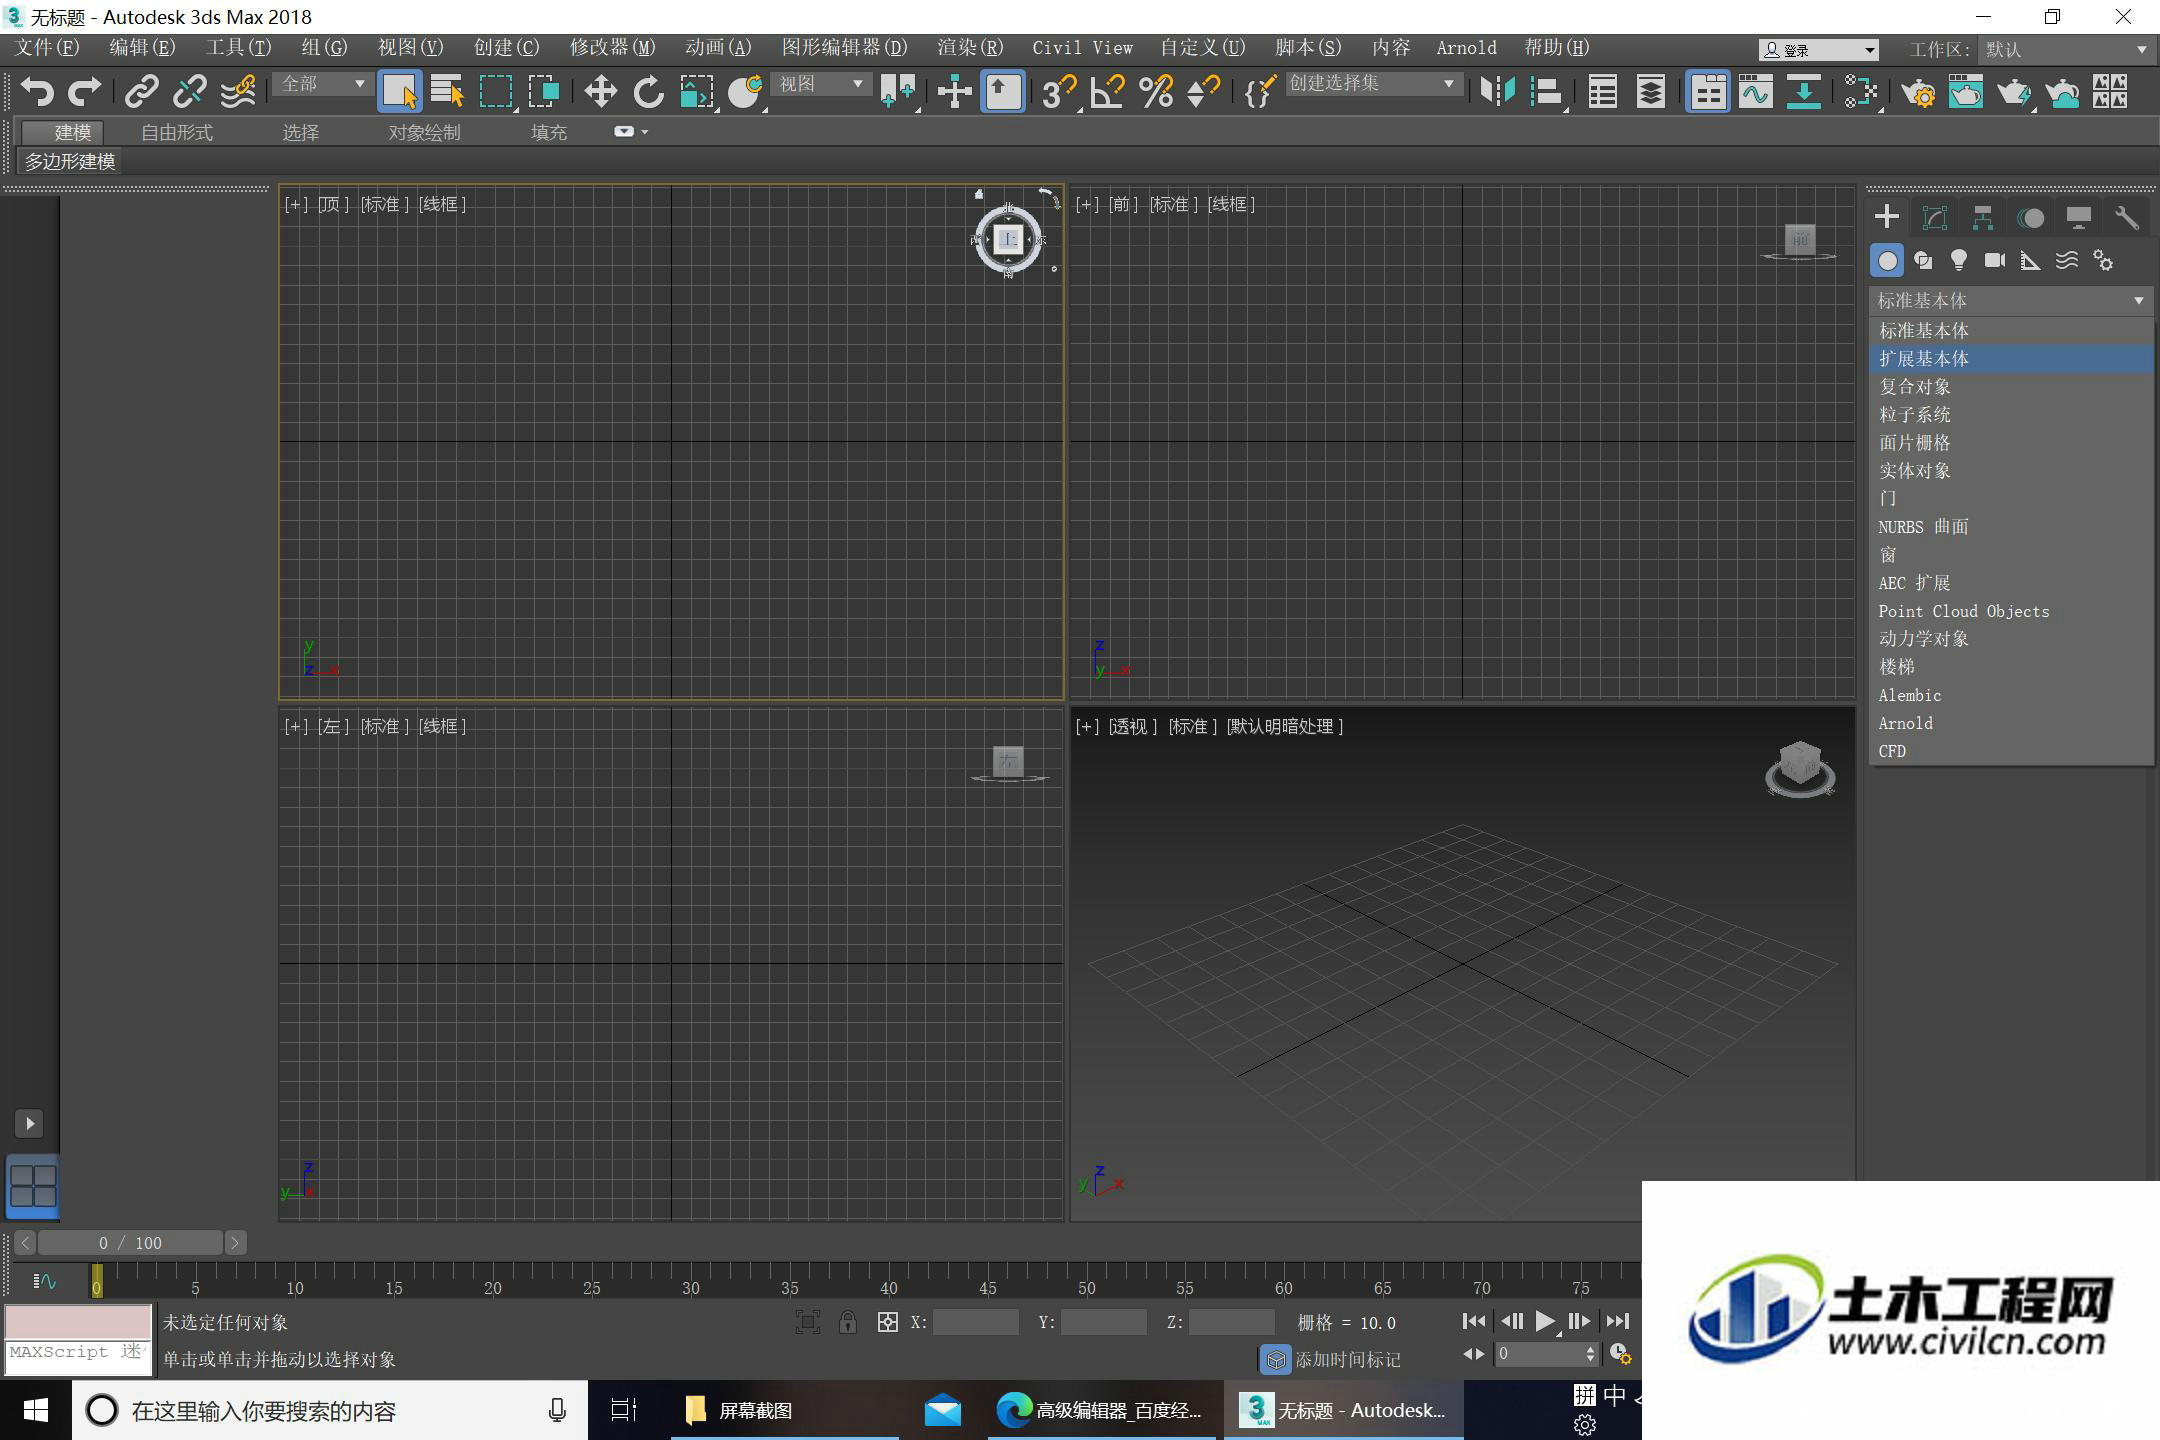Select the Unlink selection tool
This screenshot has width=2160, height=1440.
pyautogui.click(x=189, y=92)
